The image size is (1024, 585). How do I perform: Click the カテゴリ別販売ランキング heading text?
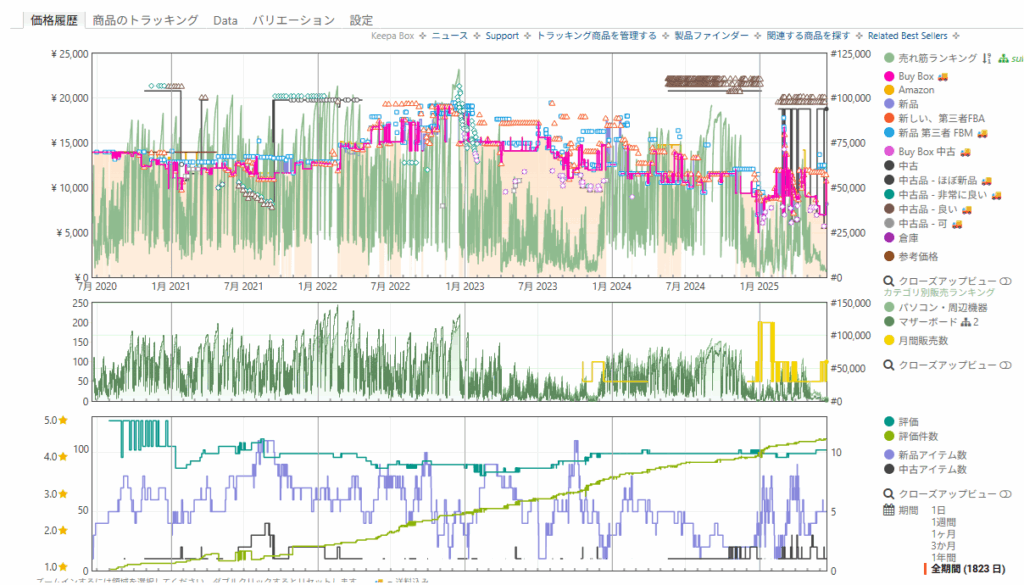(939, 292)
